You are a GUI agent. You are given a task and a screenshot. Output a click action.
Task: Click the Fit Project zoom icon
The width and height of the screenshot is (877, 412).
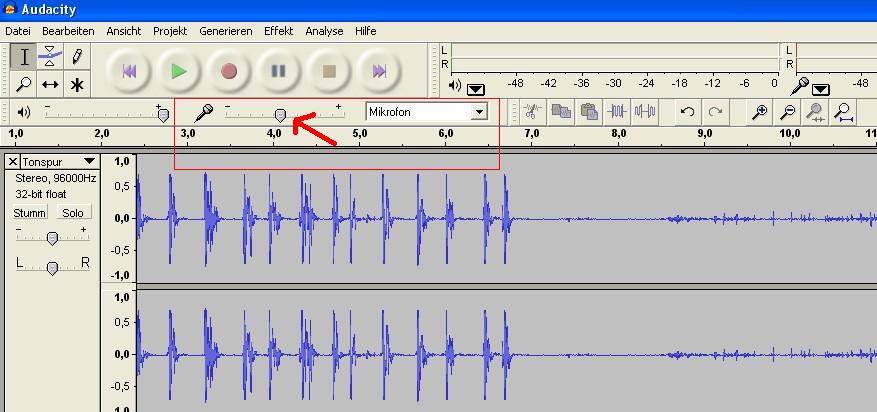[x=844, y=112]
